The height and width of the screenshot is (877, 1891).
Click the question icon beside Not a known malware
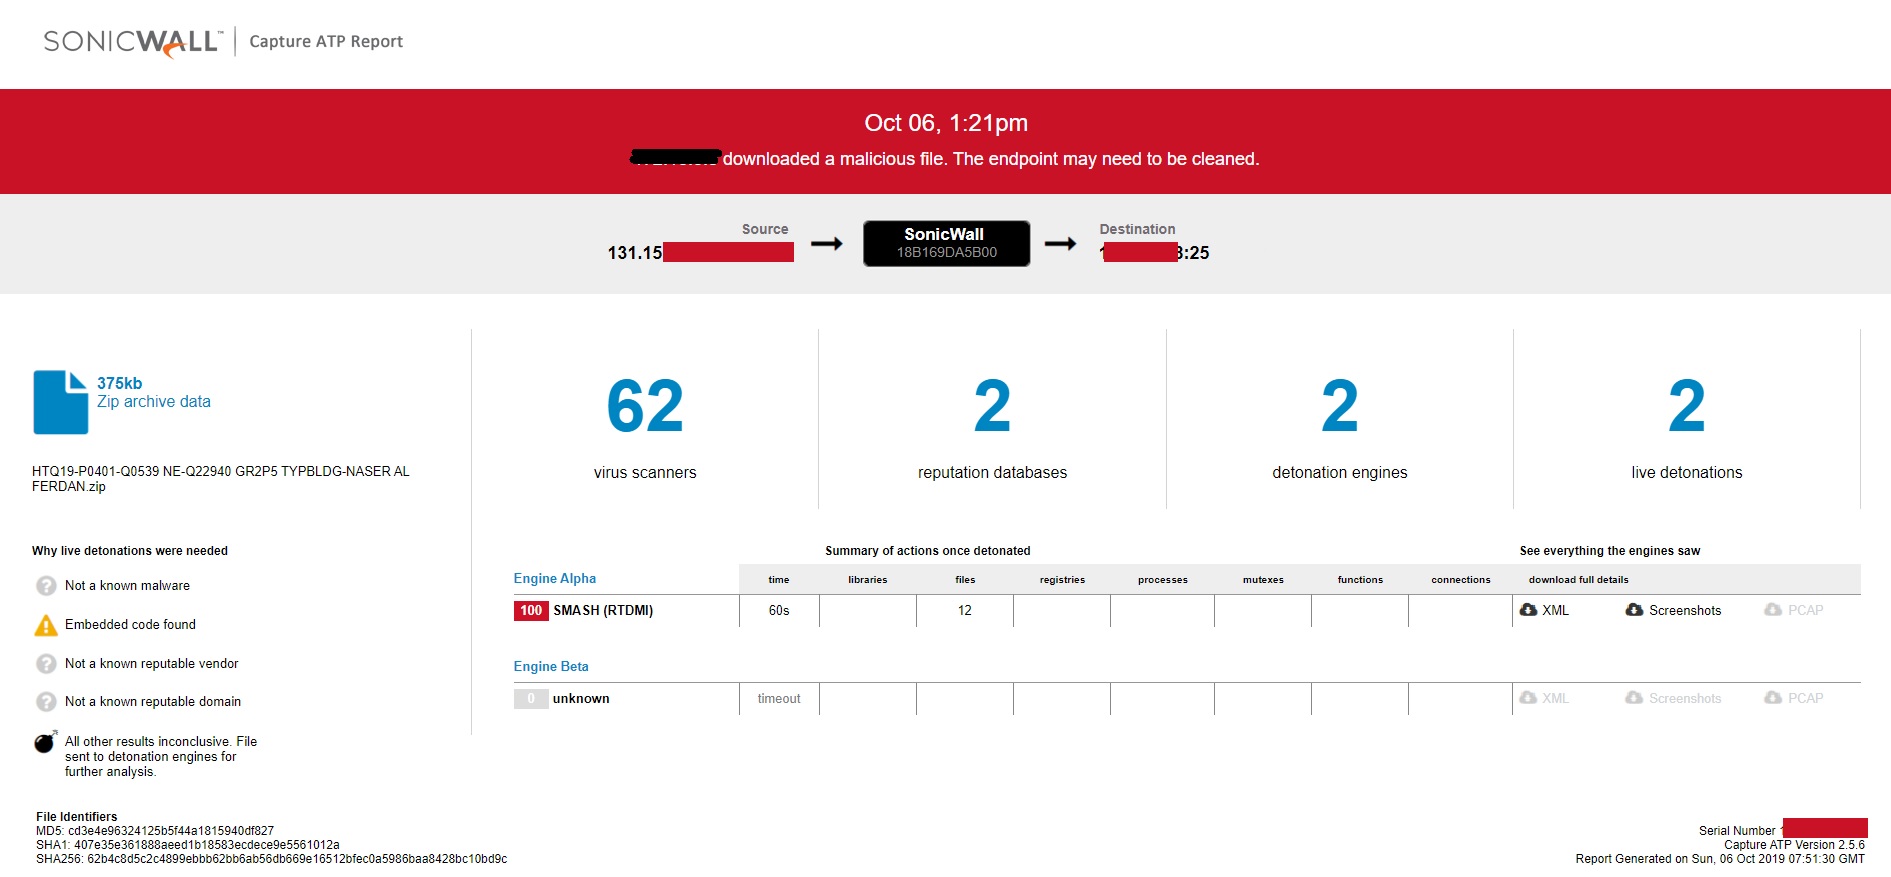[x=46, y=586]
